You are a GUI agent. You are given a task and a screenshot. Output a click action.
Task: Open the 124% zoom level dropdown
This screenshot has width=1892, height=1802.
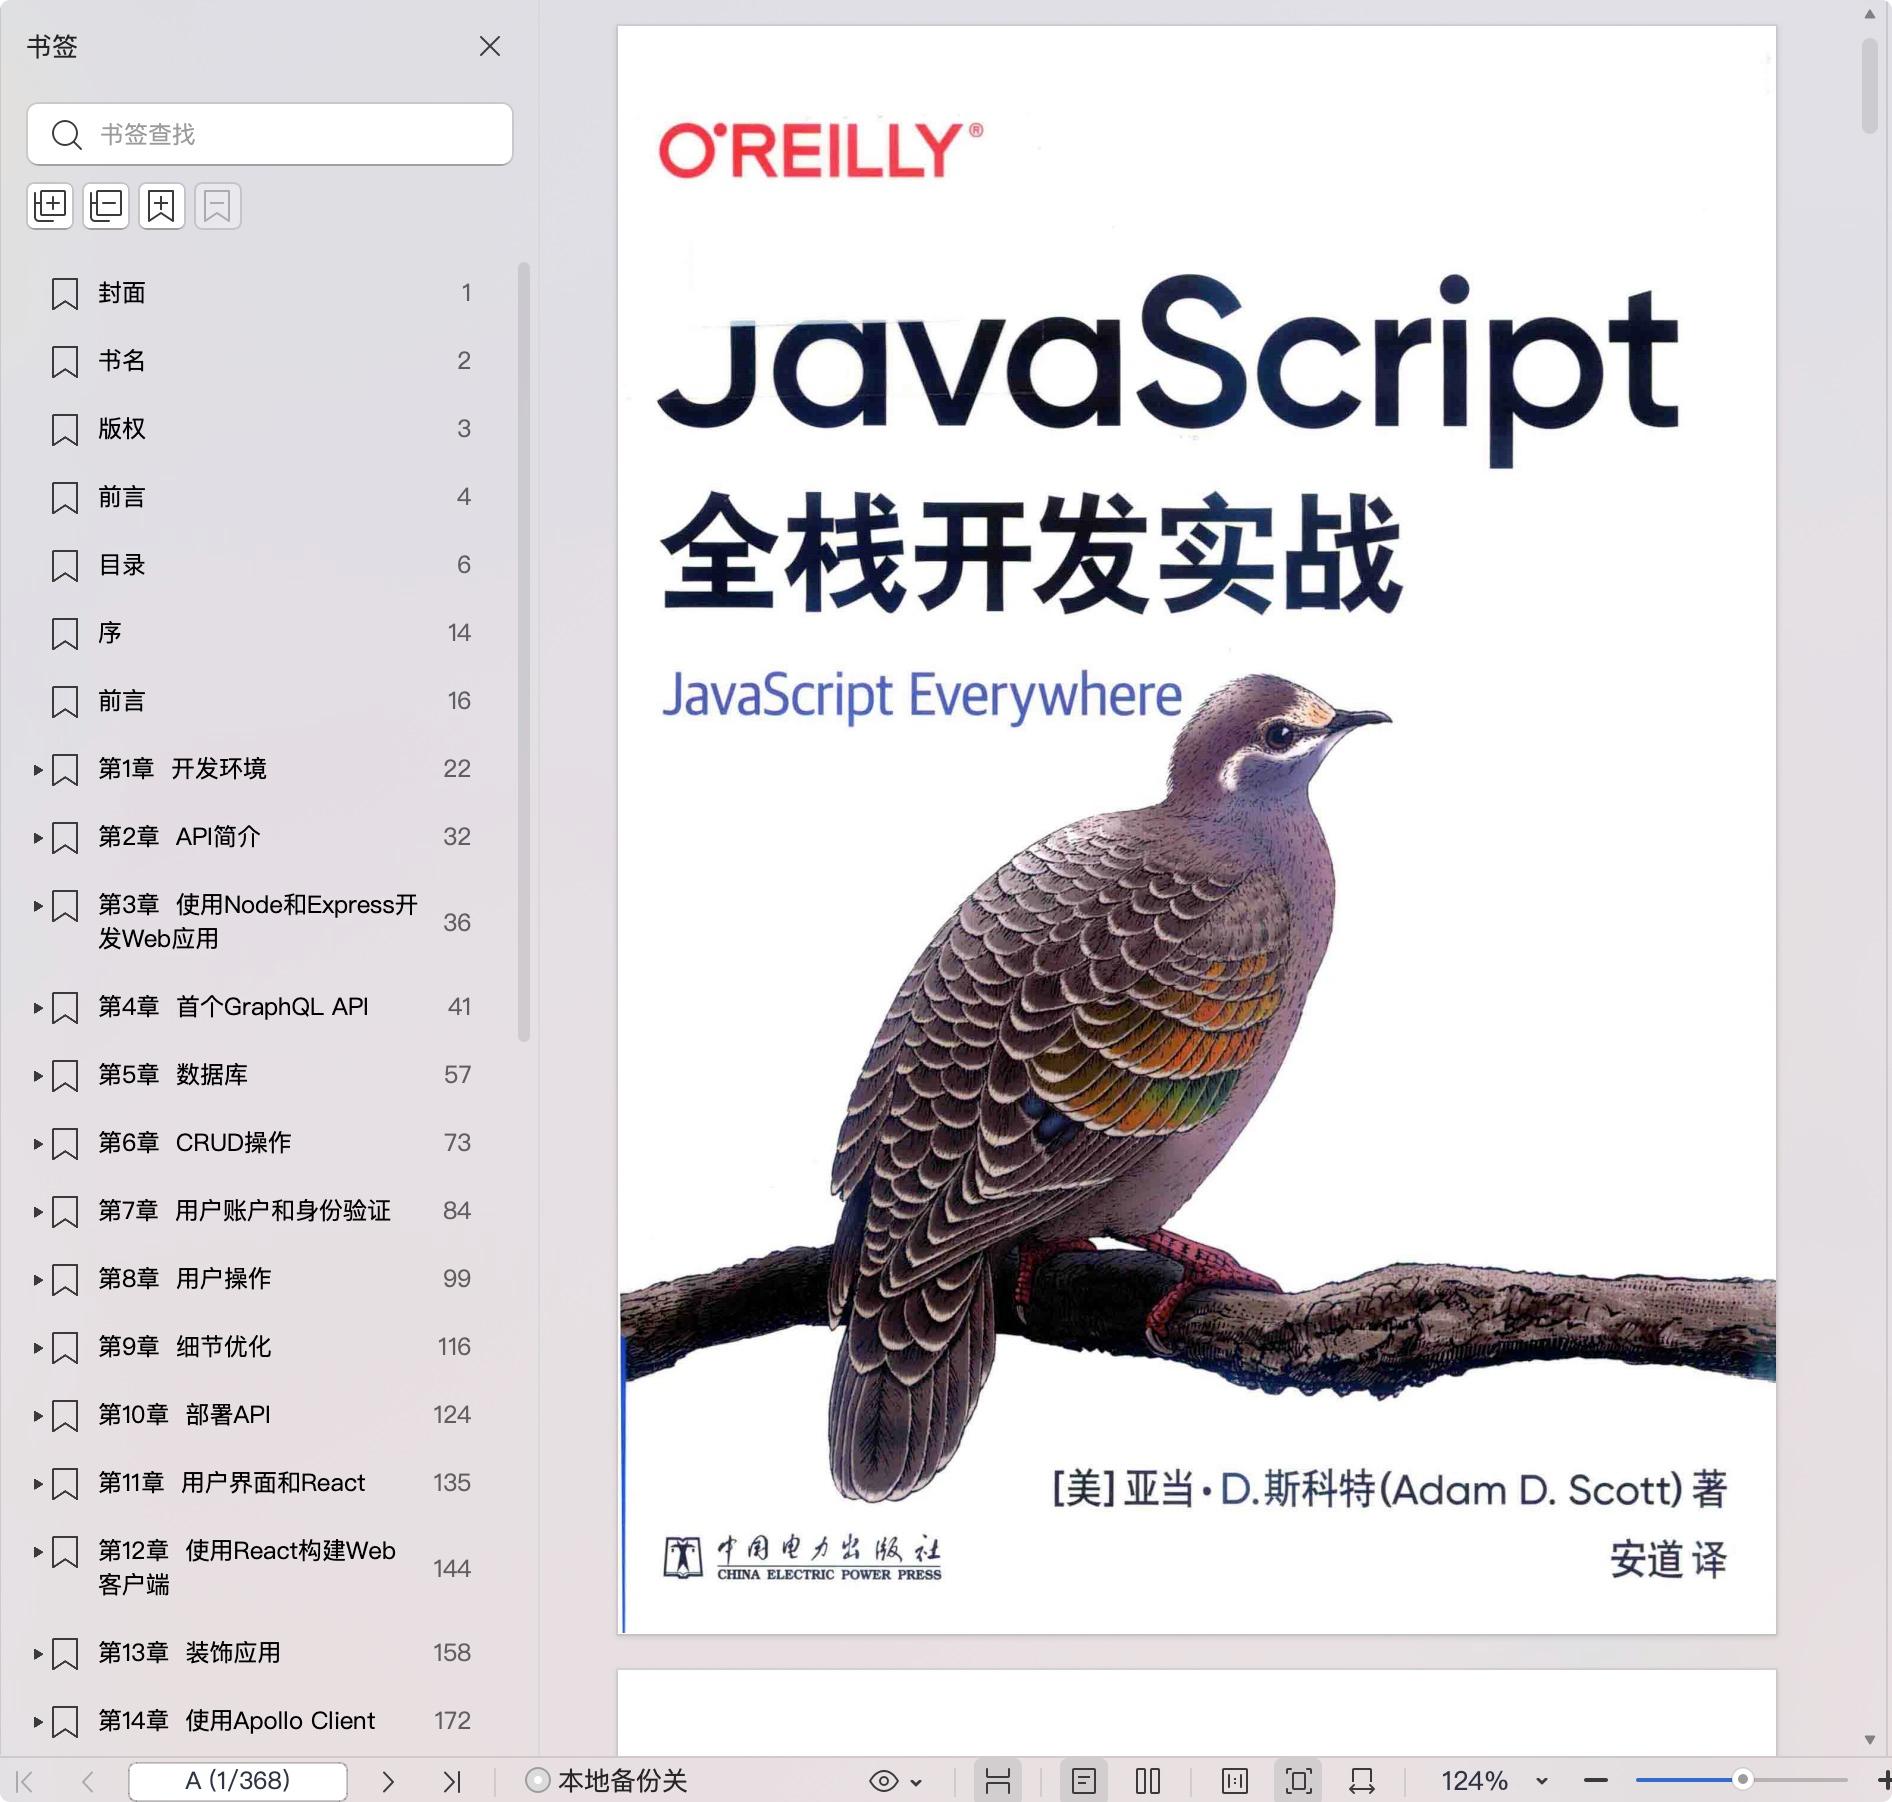(1541, 1781)
